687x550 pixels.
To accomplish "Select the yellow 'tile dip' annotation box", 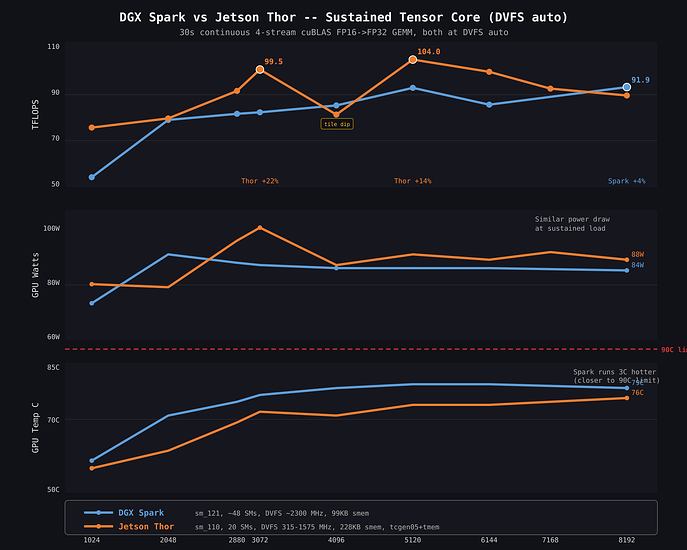I will click(337, 124).
